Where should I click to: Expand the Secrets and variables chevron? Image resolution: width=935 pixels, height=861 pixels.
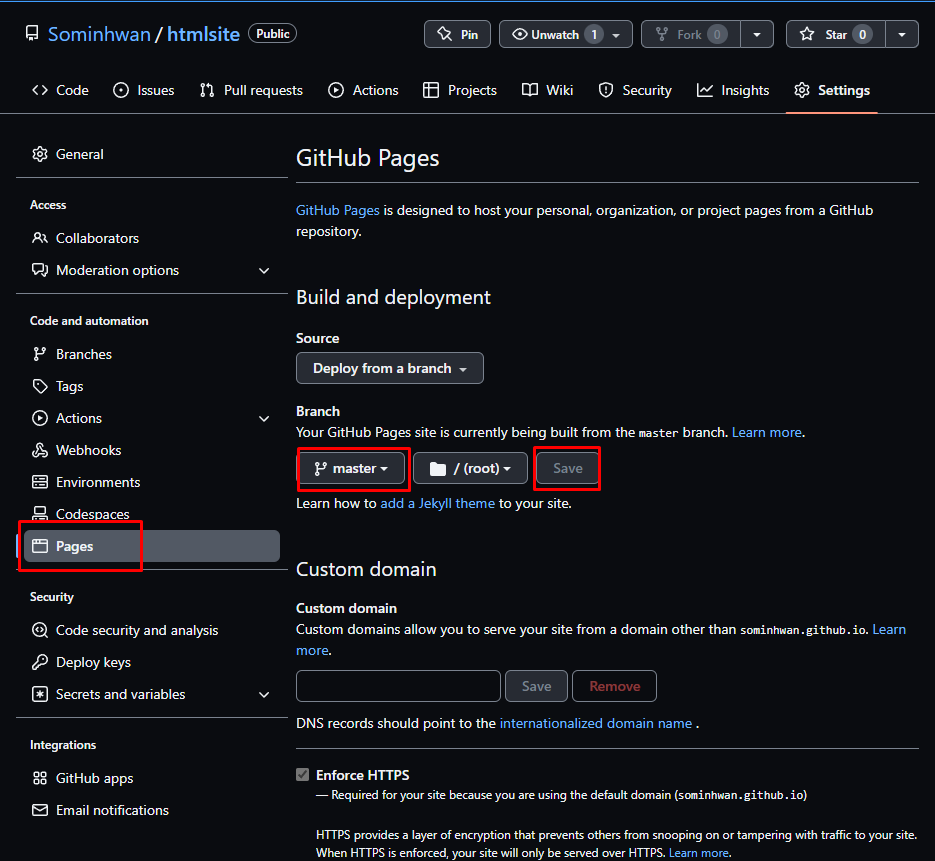click(x=264, y=695)
